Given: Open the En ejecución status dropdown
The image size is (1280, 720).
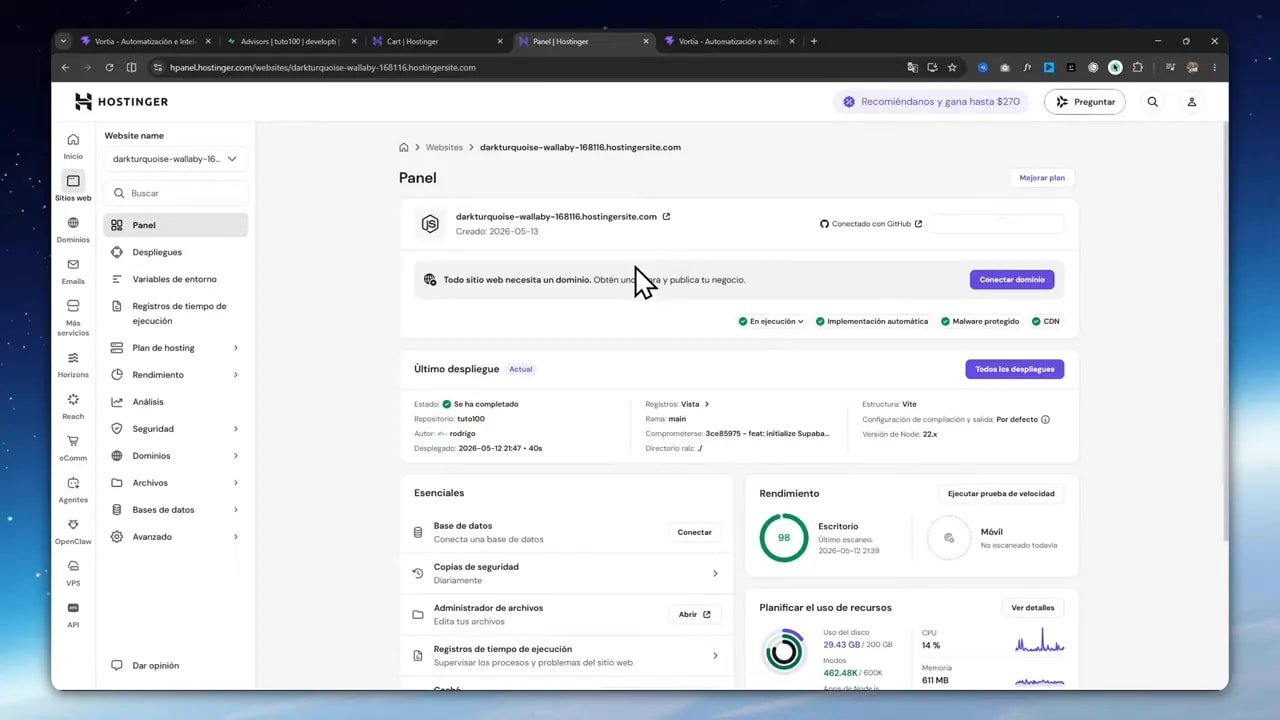Looking at the screenshot, I should tap(771, 321).
